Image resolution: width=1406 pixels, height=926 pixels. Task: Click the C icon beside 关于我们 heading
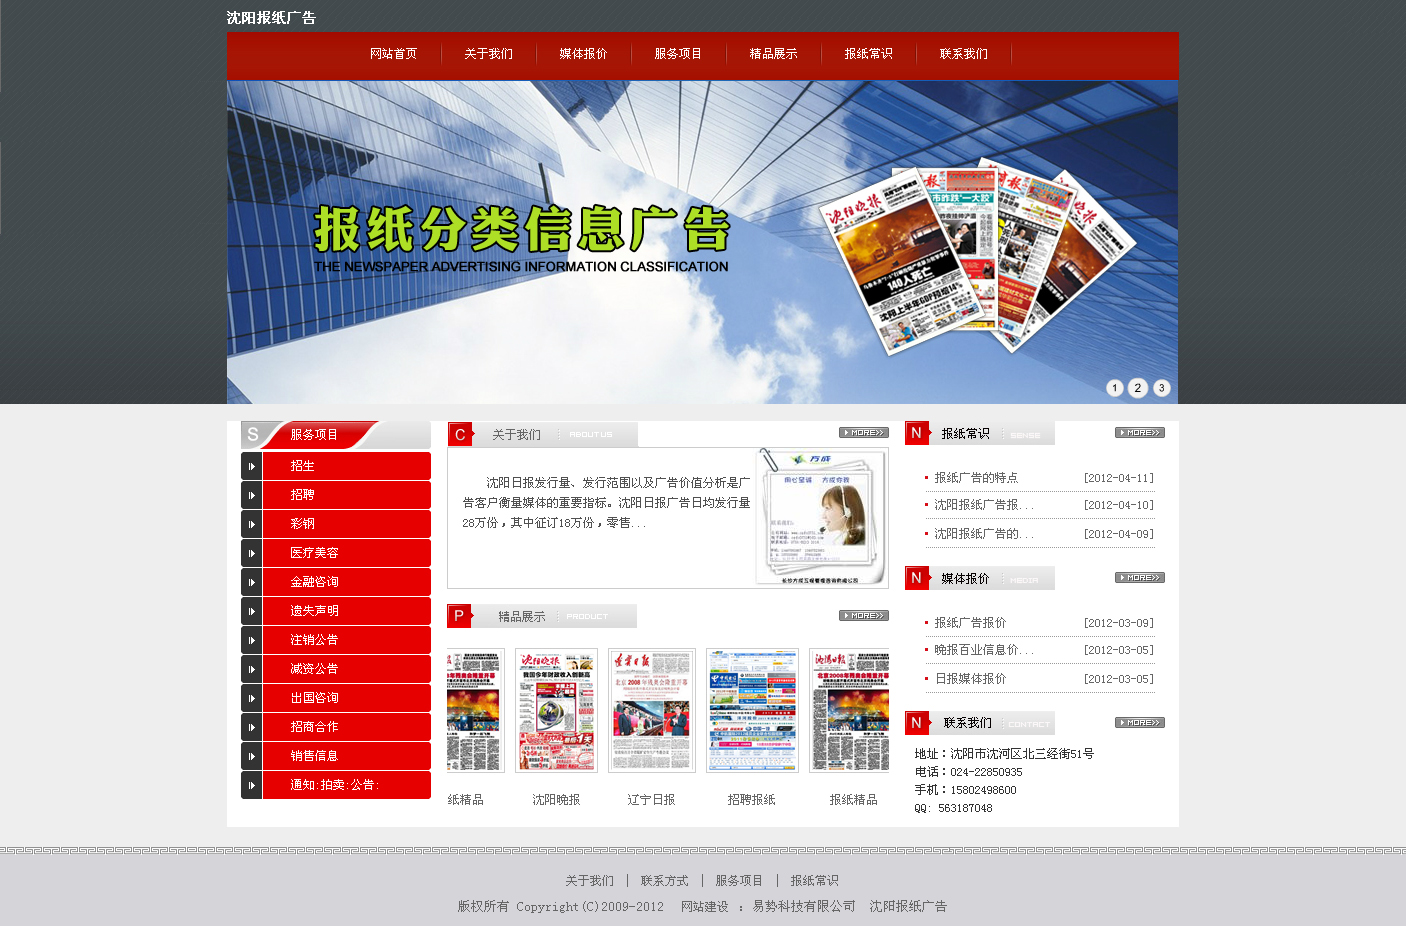click(x=458, y=433)
